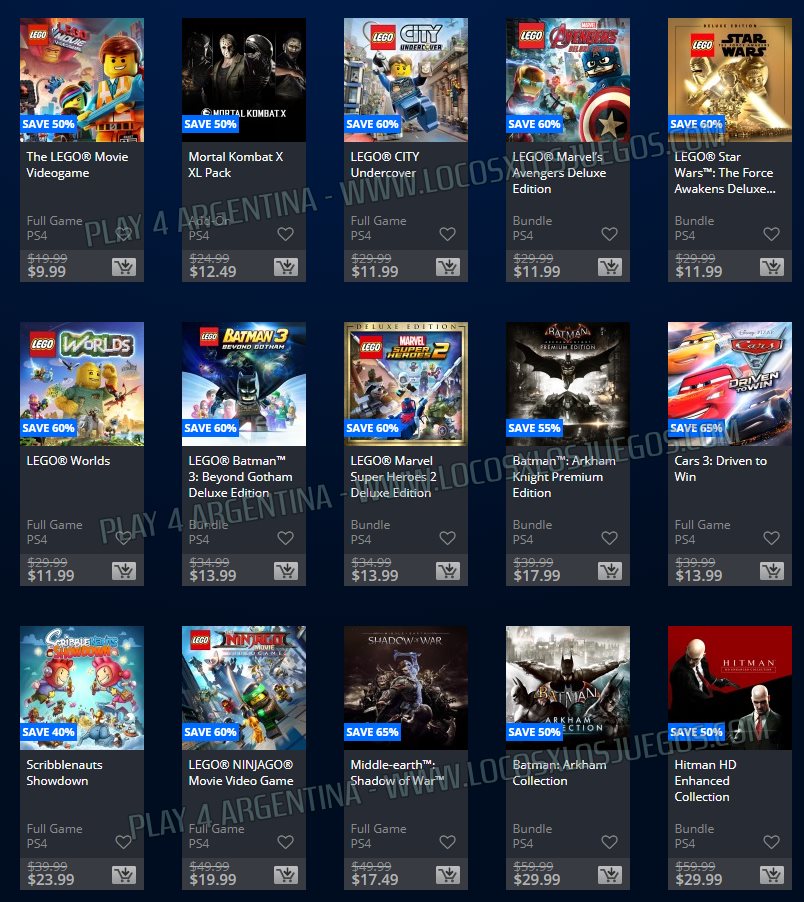The image size is (804, 902).
Task: Open LEGO Marvel Super Heroes 2 title link
Action: 393,477
